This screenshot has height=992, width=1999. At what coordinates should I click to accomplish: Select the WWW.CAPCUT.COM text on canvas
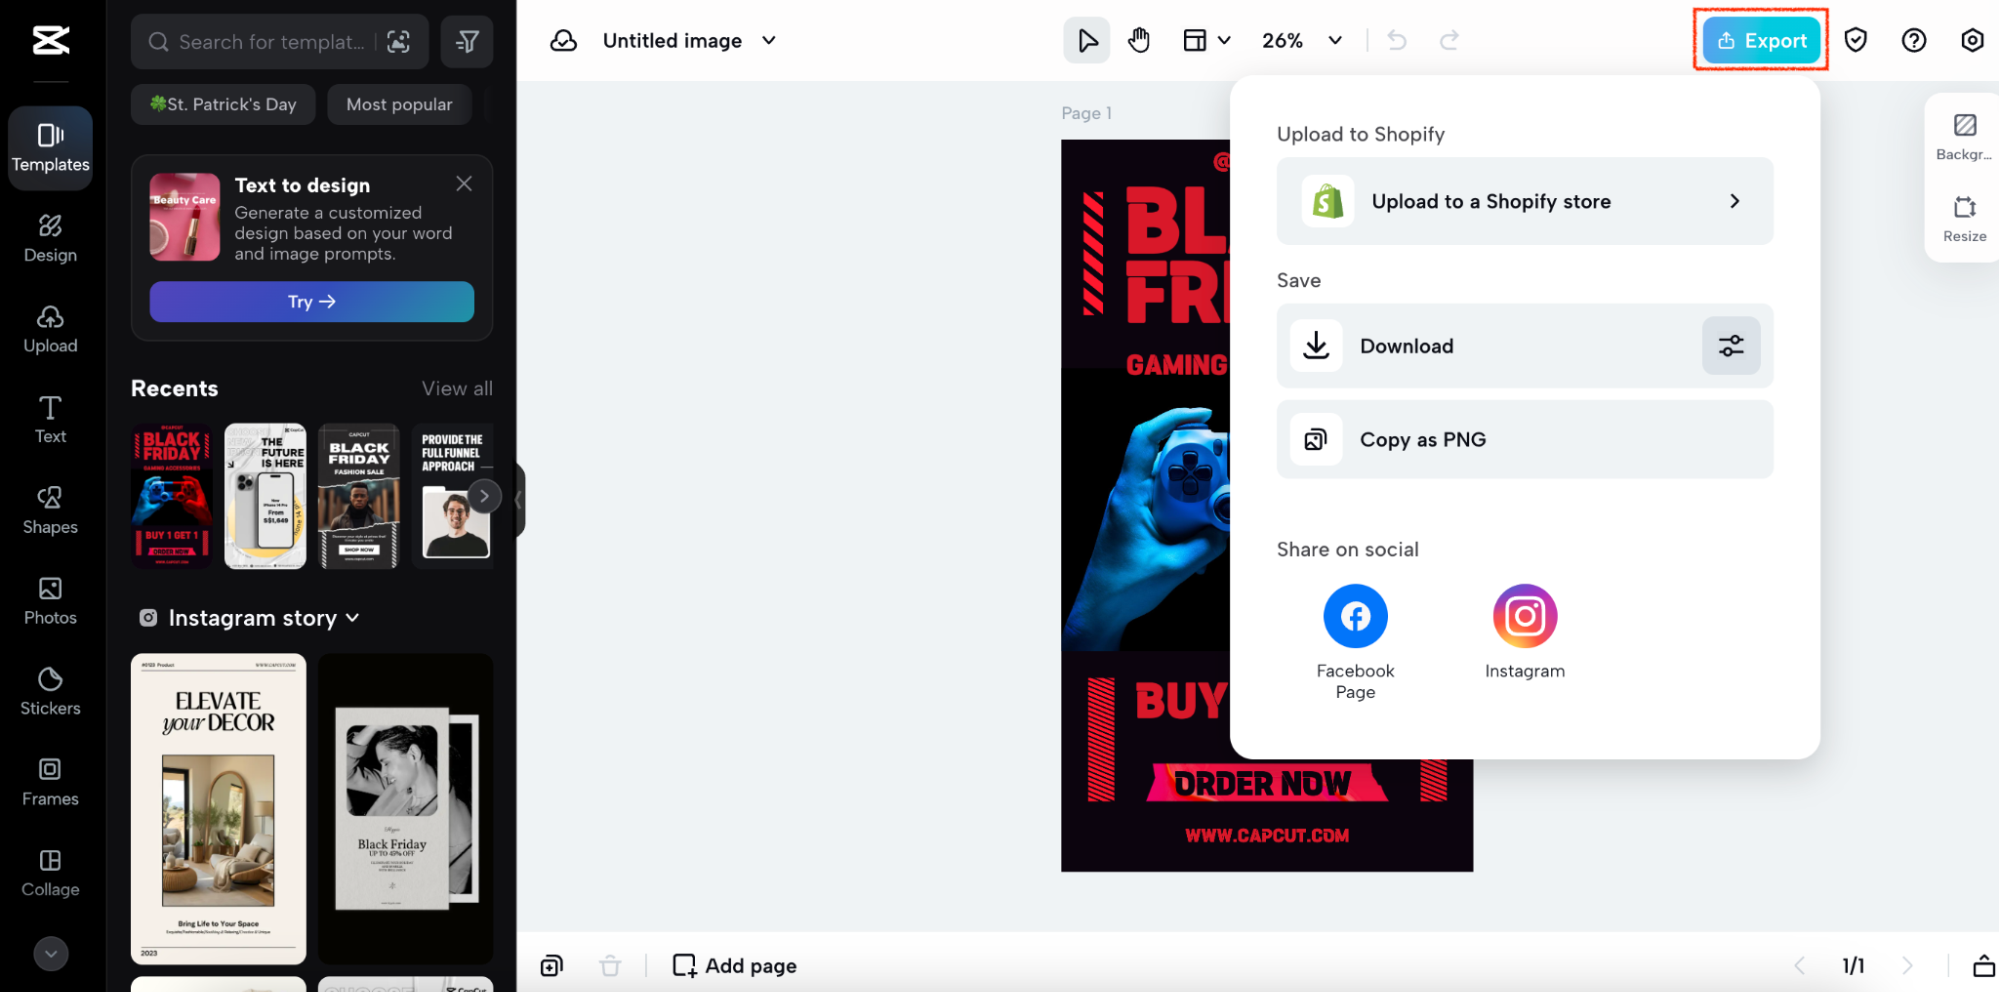1267,836
